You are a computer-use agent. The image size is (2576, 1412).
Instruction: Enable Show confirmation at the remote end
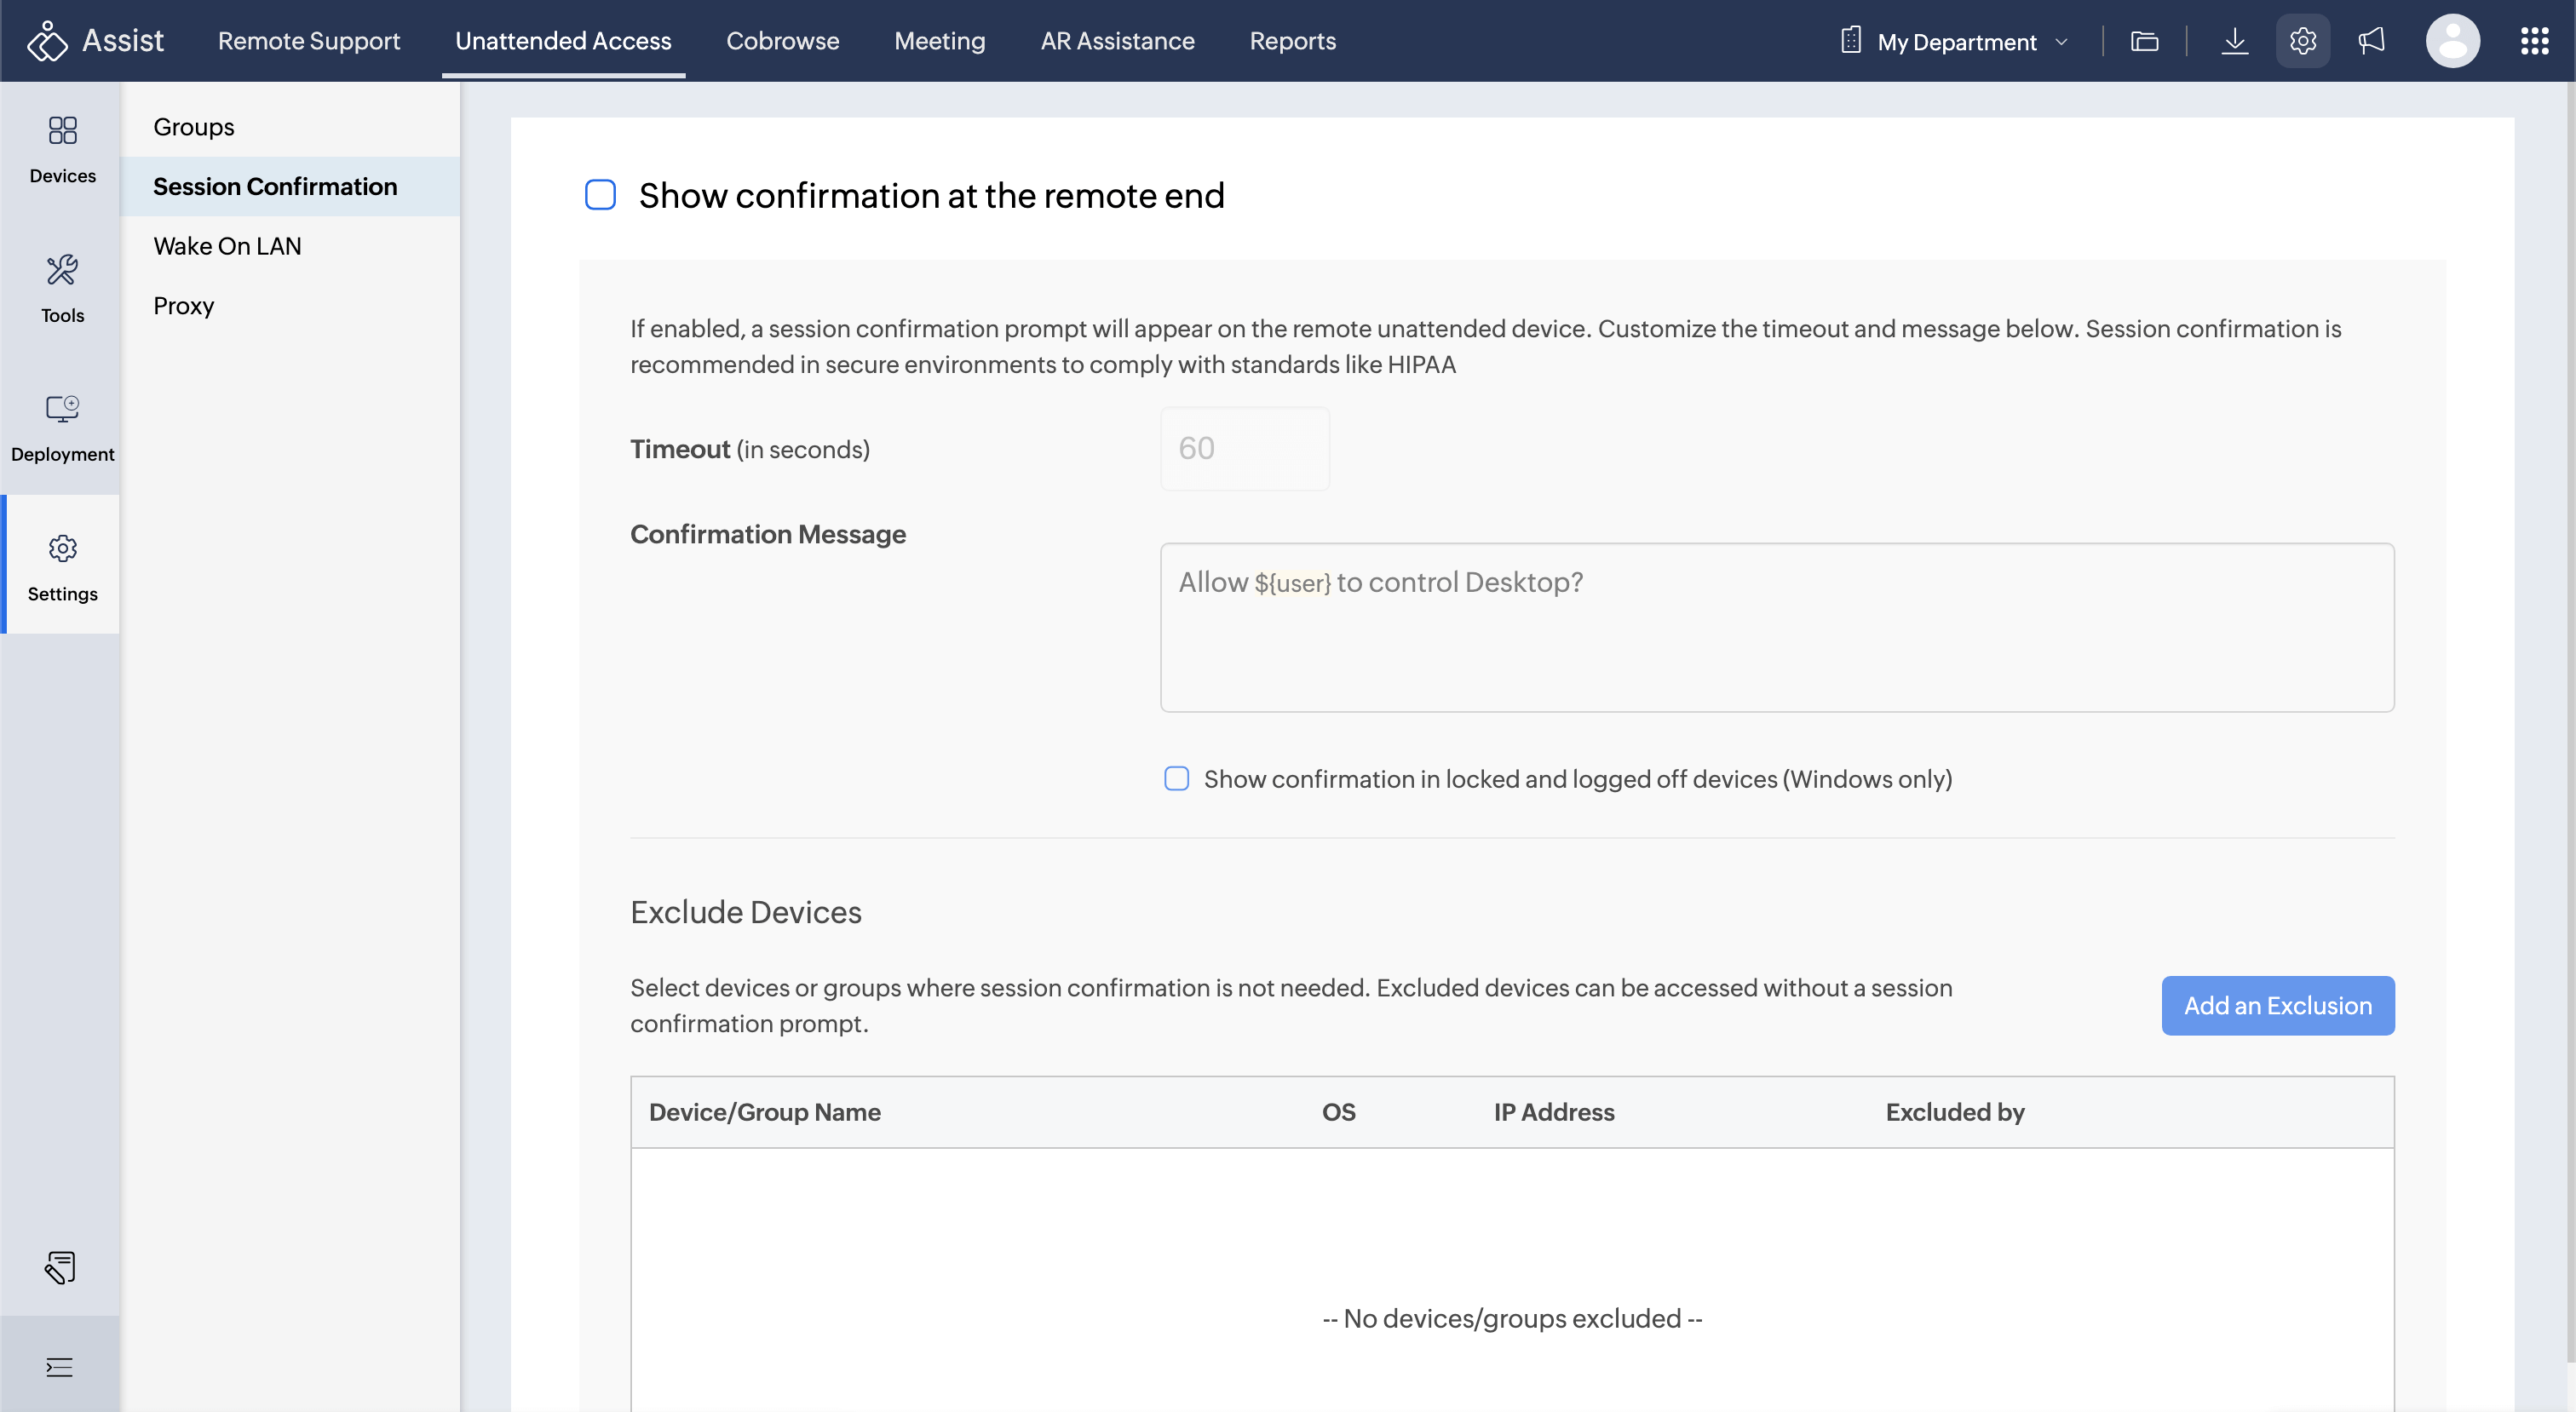pos(600,195)
